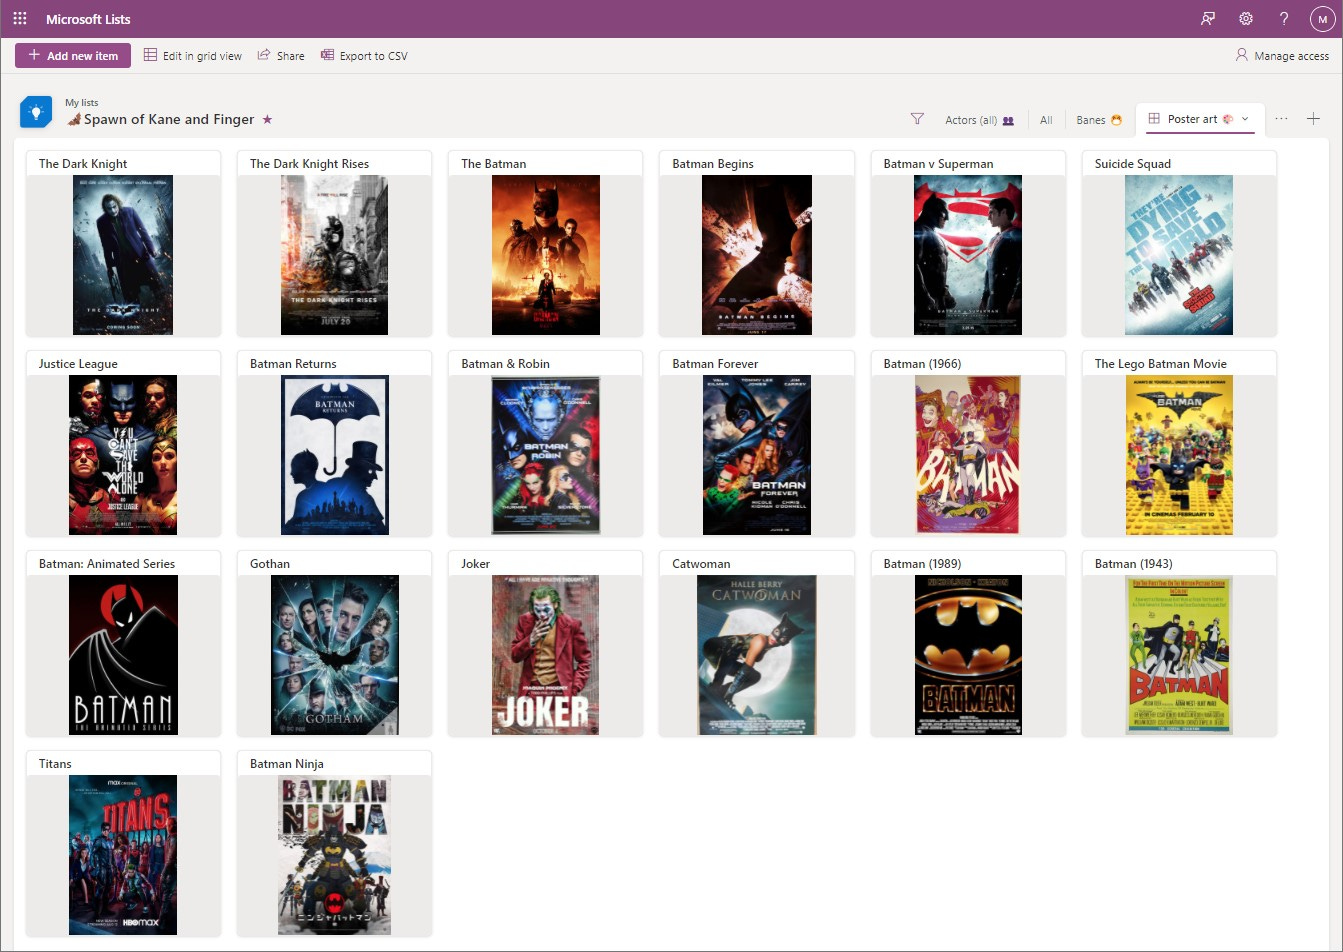Open The Dark Knight Rises poster
Screen dimensions: 1343x952
[x=334, y=255]
